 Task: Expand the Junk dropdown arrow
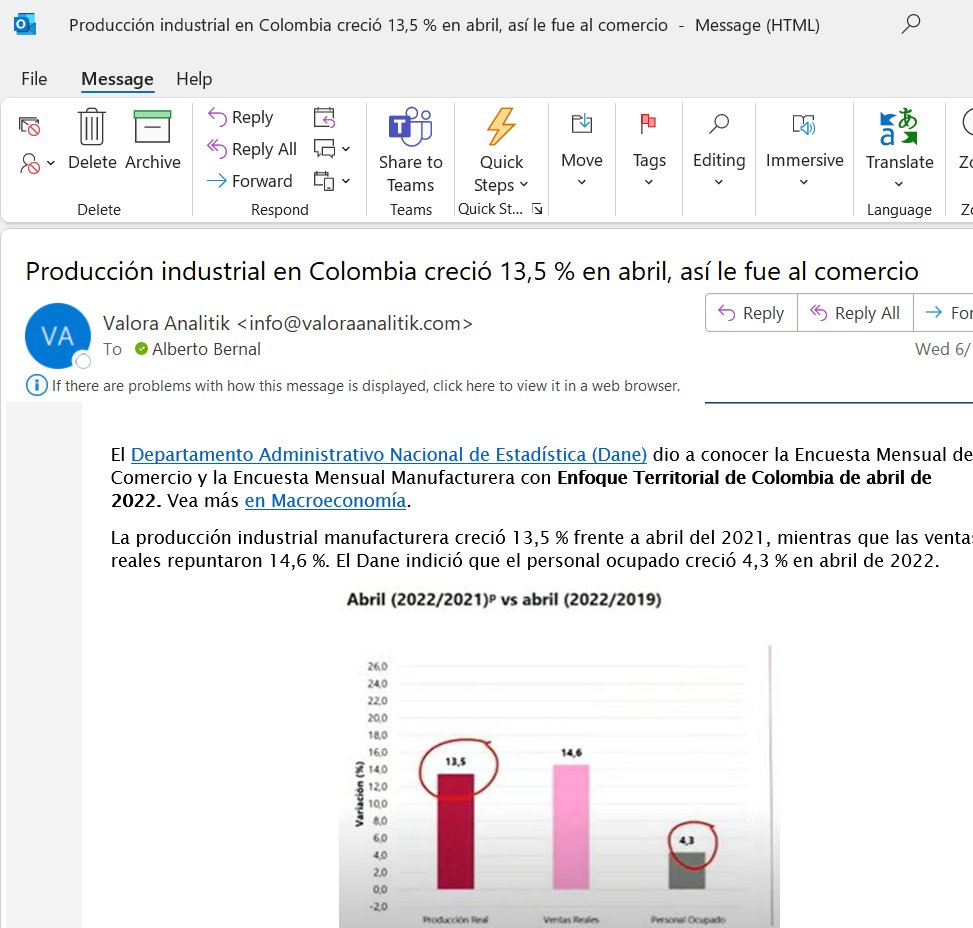[52, 163]
